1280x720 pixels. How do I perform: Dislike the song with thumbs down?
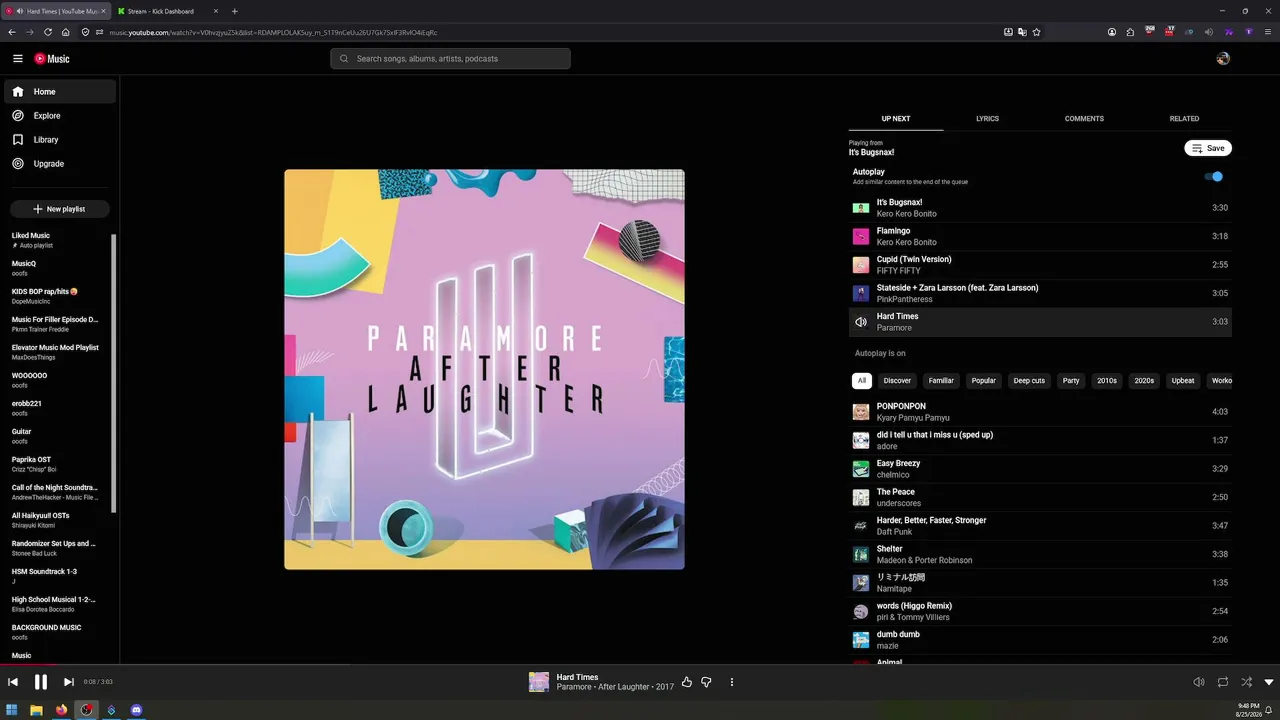point(706,682)
